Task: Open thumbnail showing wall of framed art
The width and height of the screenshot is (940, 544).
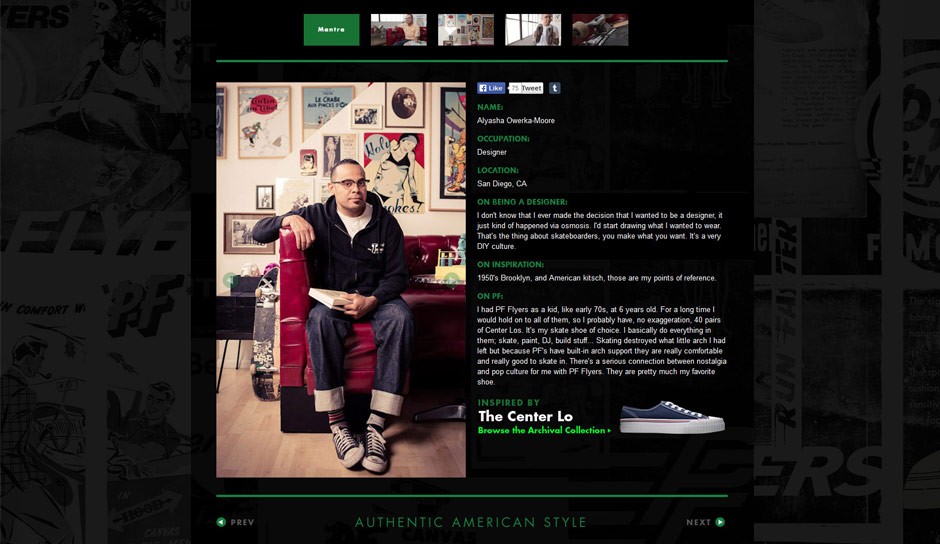Action: click(x=466, y=30)
